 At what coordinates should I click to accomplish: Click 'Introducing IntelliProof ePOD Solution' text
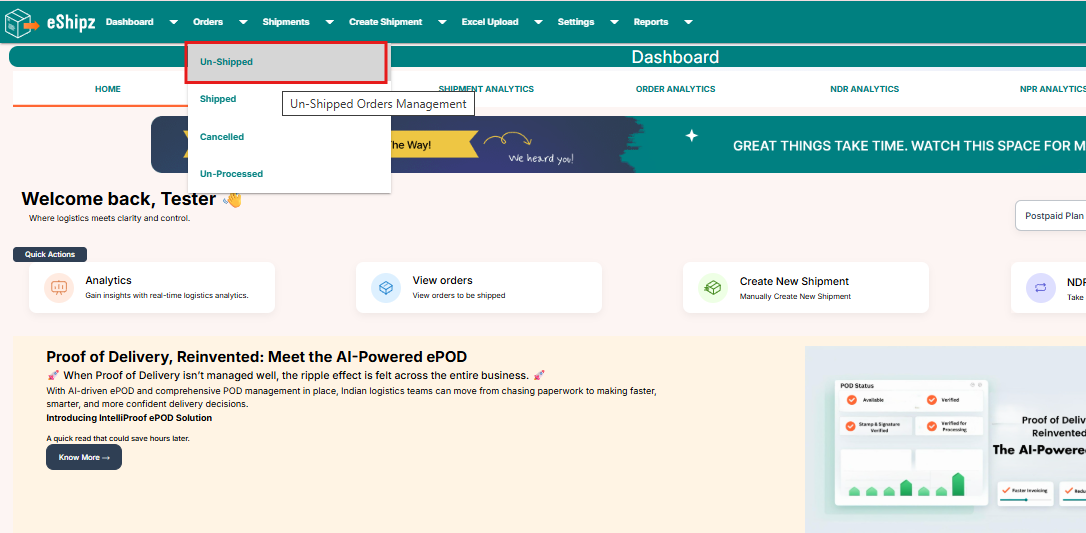pyautogui.click(x=129, y=418)
